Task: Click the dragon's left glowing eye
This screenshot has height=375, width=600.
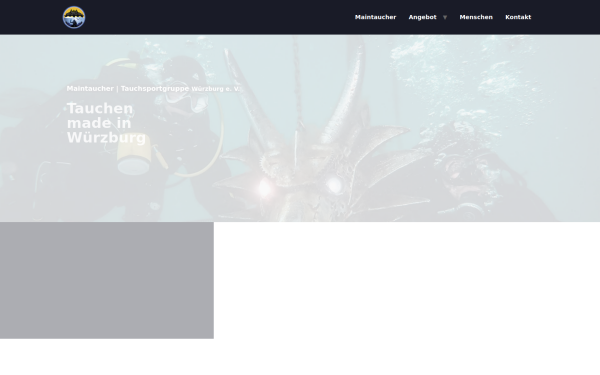Action: 264,188
